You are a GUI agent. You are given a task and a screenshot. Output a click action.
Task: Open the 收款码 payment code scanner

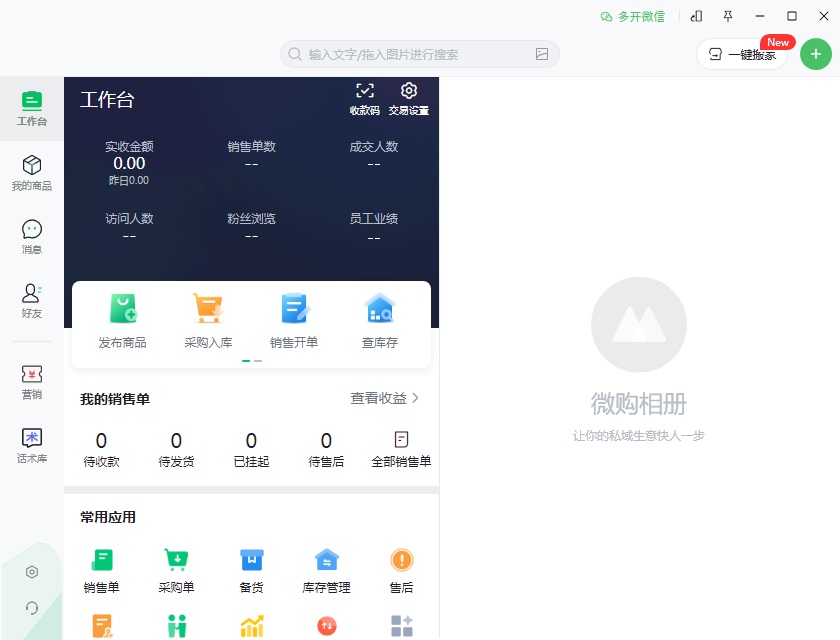[365, 99]
